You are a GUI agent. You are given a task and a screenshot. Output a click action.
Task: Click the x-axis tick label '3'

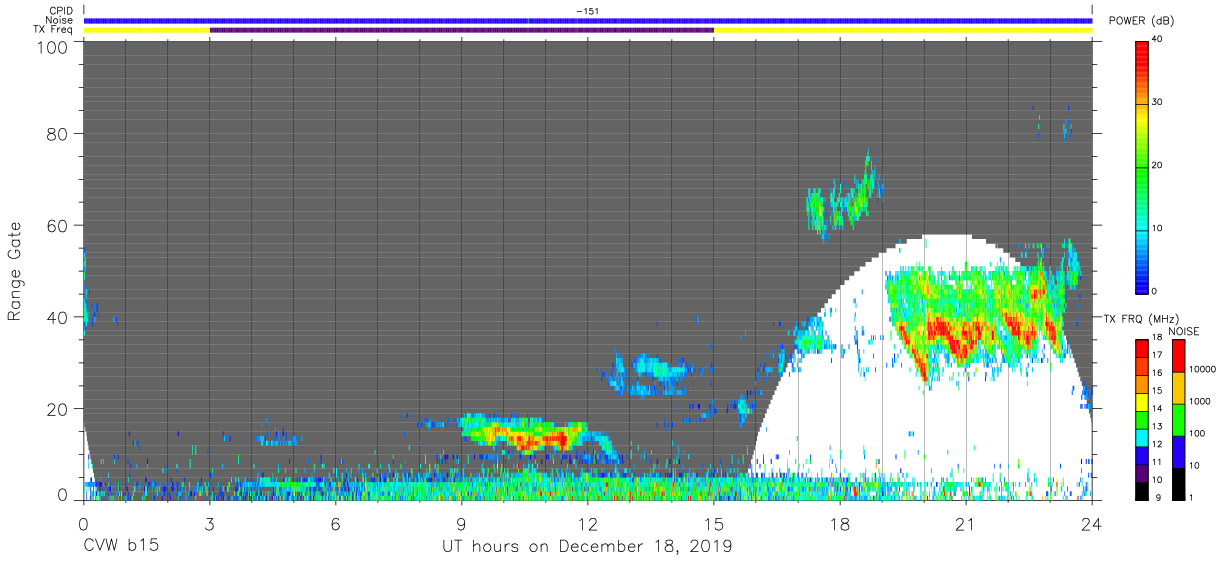pyautogui.click(x=209, y=524)
